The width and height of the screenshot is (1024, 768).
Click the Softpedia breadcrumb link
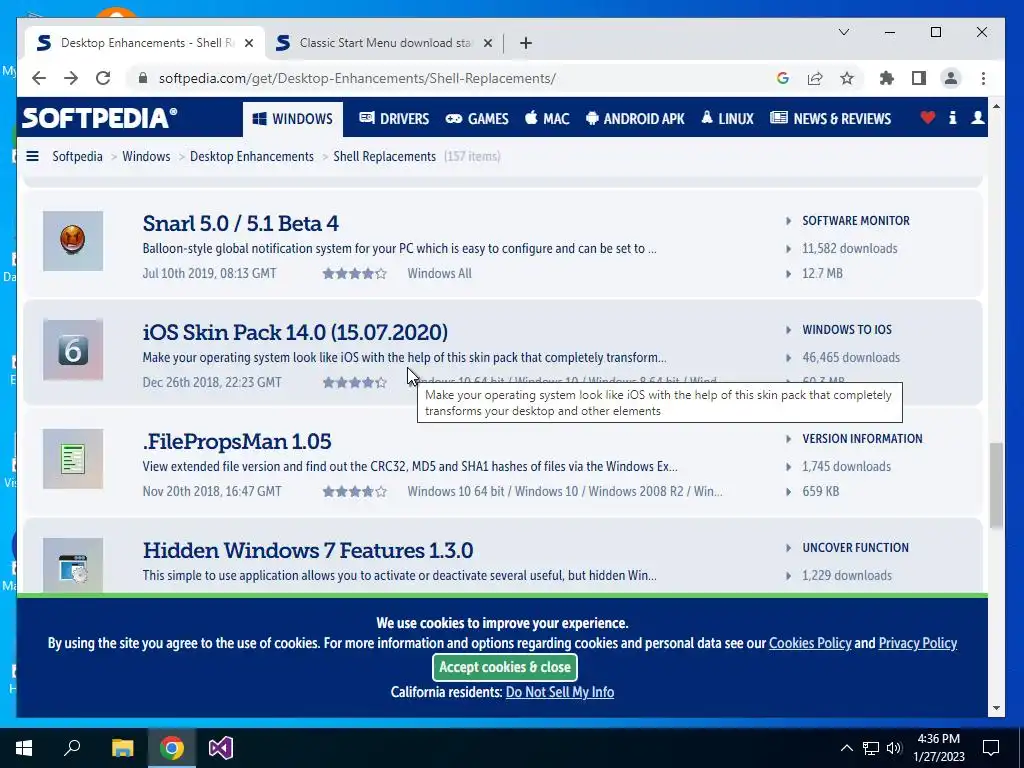point(77,157)
